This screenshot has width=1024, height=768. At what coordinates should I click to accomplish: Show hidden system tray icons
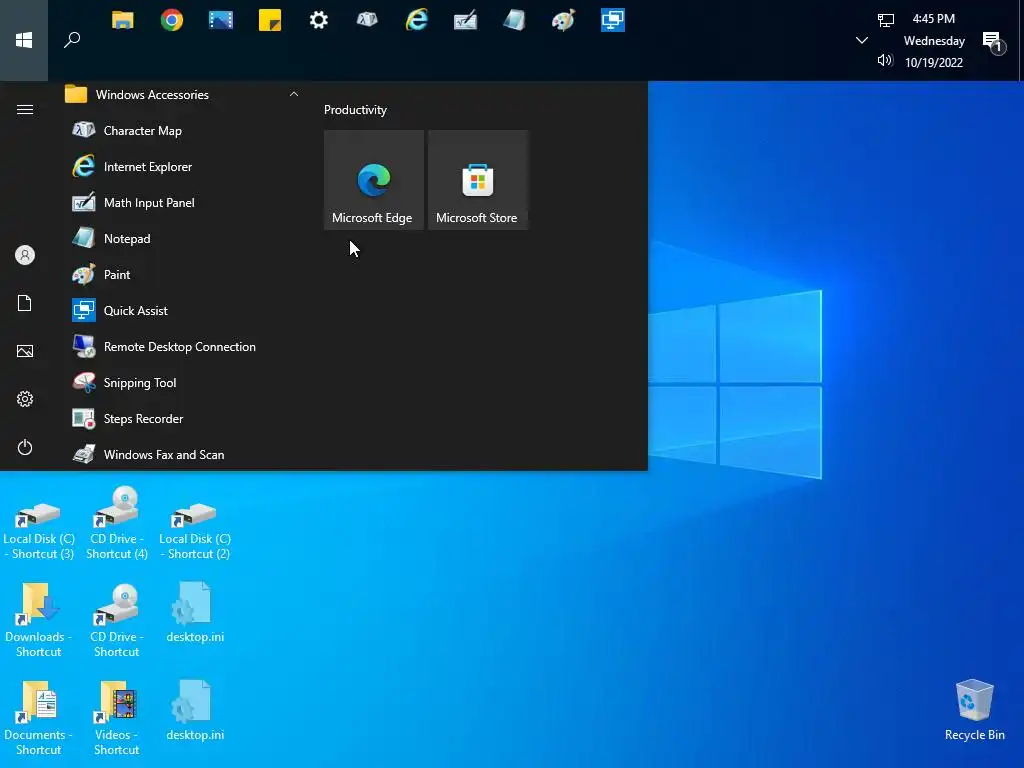point(862,40)
